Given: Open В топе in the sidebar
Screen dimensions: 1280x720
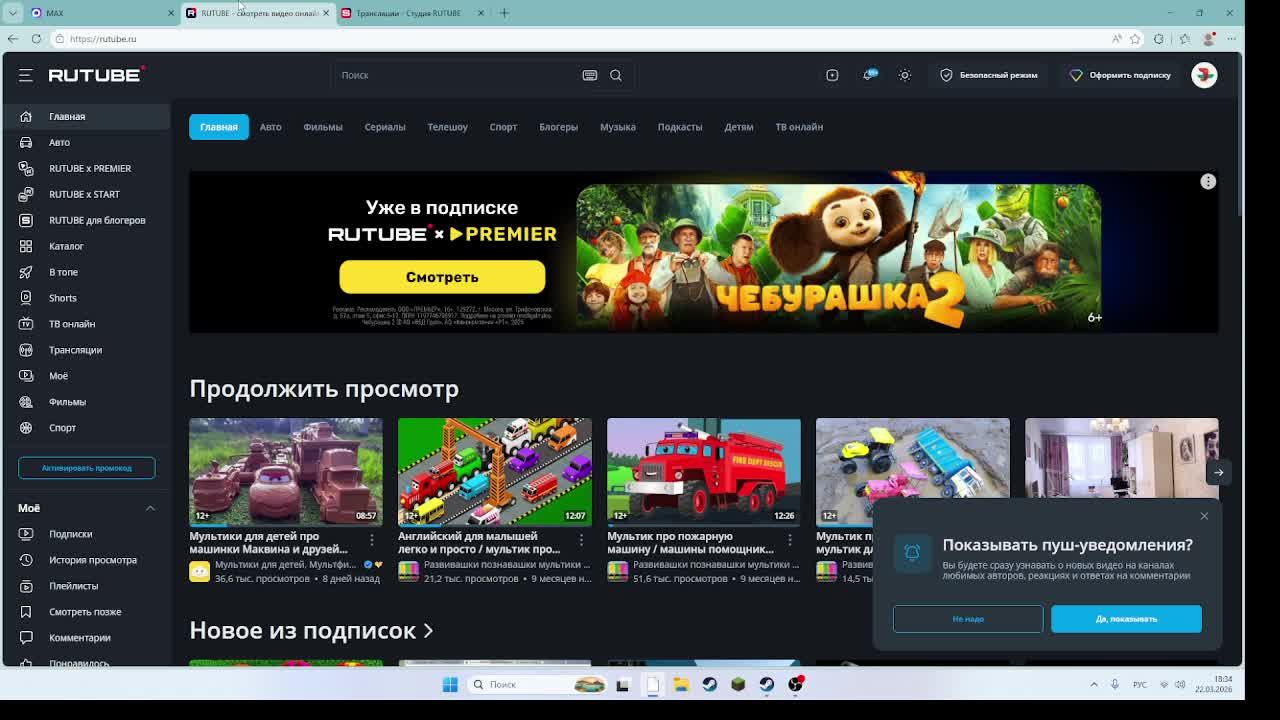Looking at the screenshot, I should (x=87, y=272).
